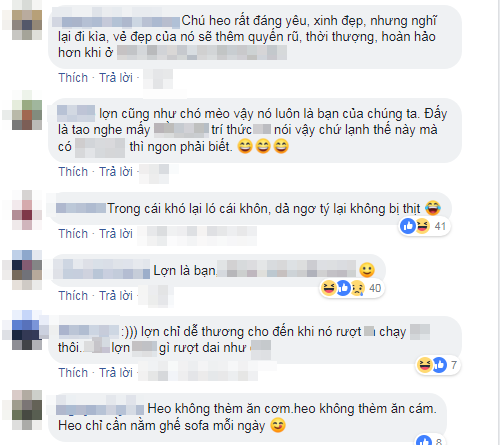
Task: Click the crying reaction icon beside the 40 count
Action: [357, 288]
